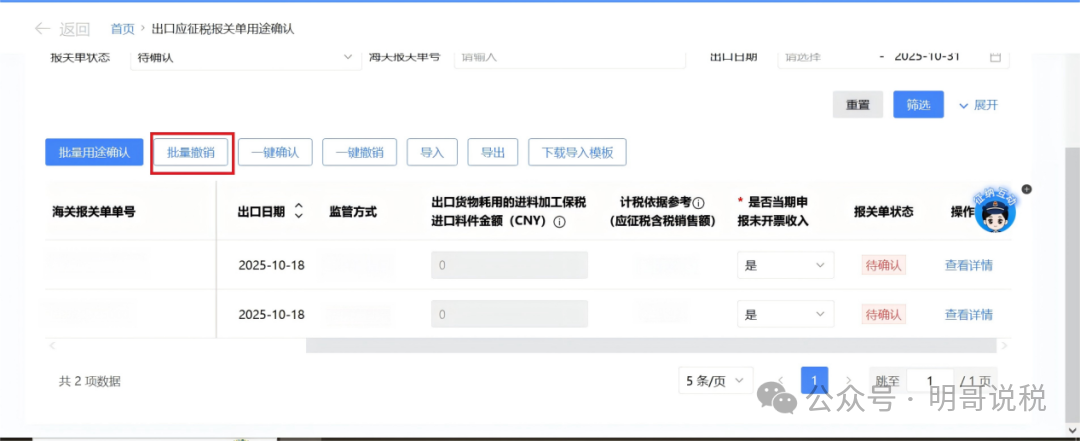Click the plus badge on assistant avatar

pyautogui.click(x=1026, y=189)
